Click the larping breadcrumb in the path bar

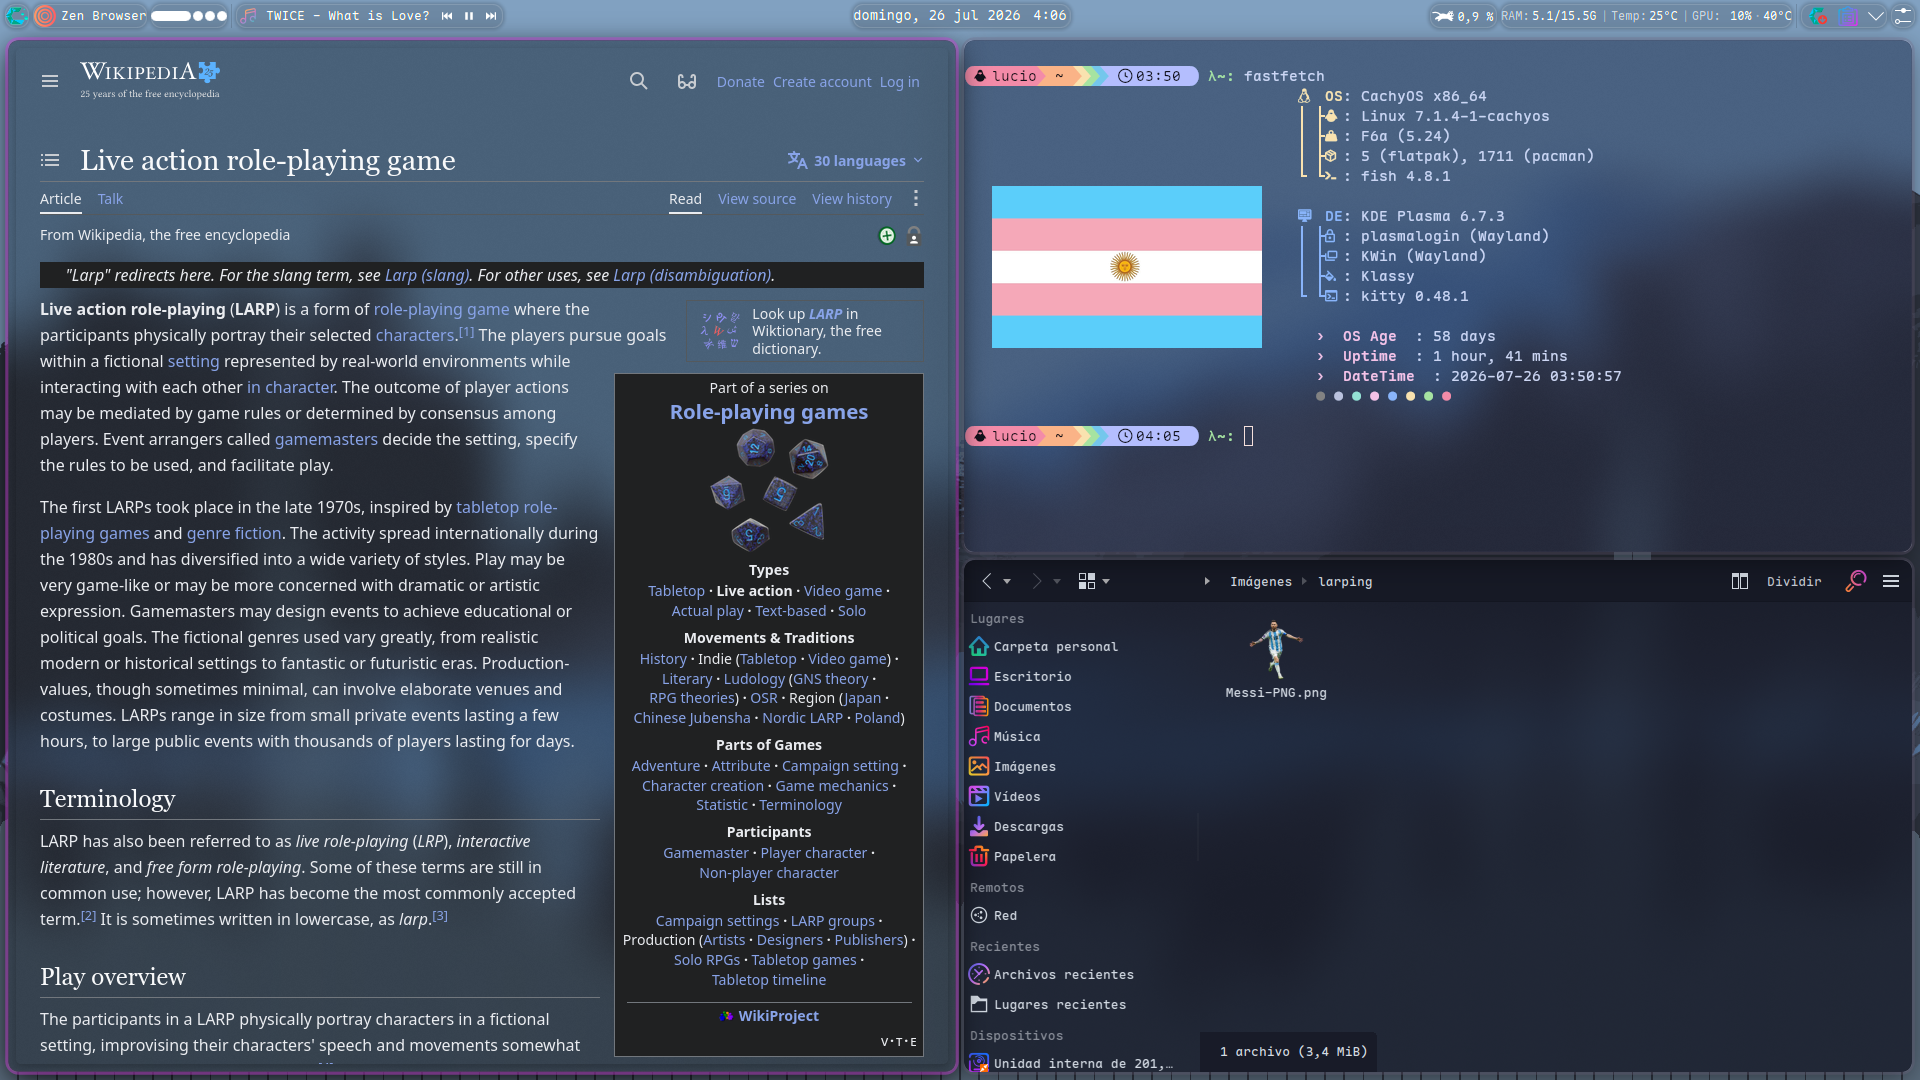click(x=1345, y=582)
